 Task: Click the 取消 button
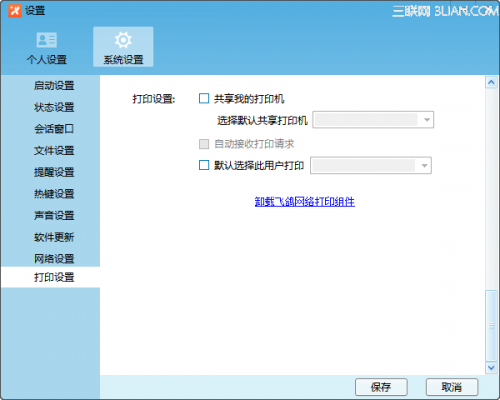pyautogui.click(x=452, y=387)
